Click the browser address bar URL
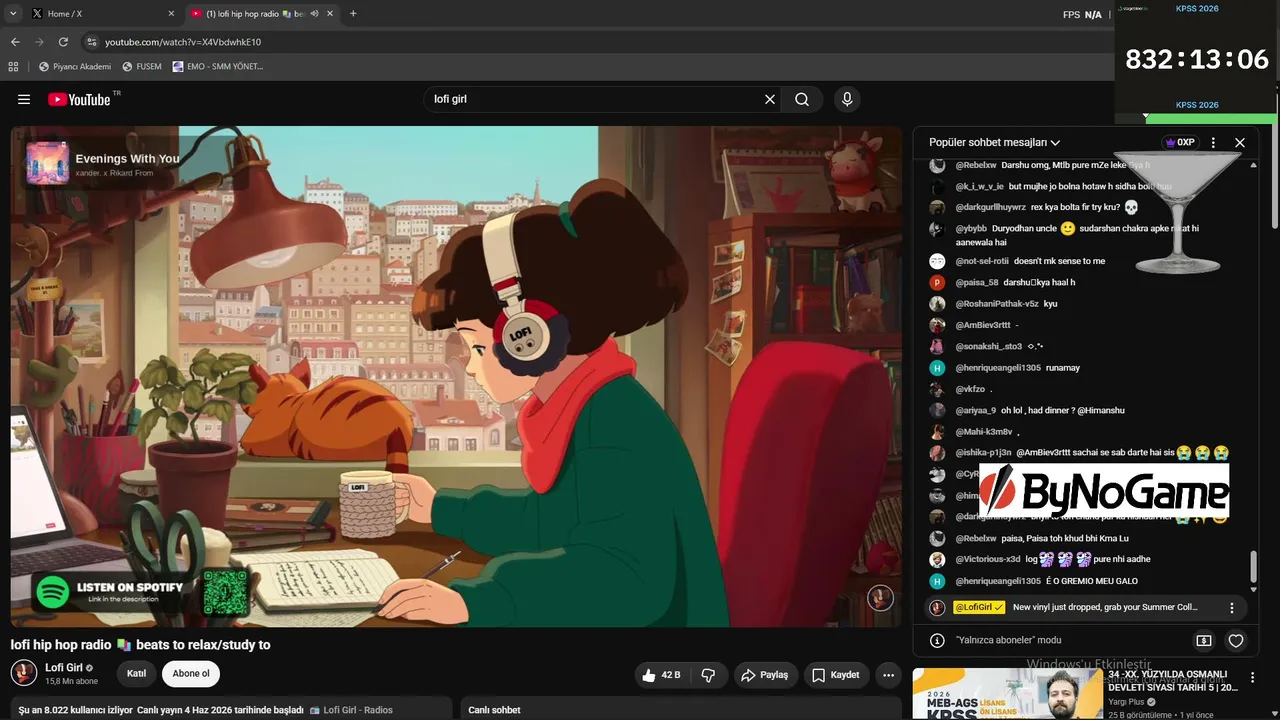Image resolution: width=1280 pixels, height=720 pixels. [183, 42]
